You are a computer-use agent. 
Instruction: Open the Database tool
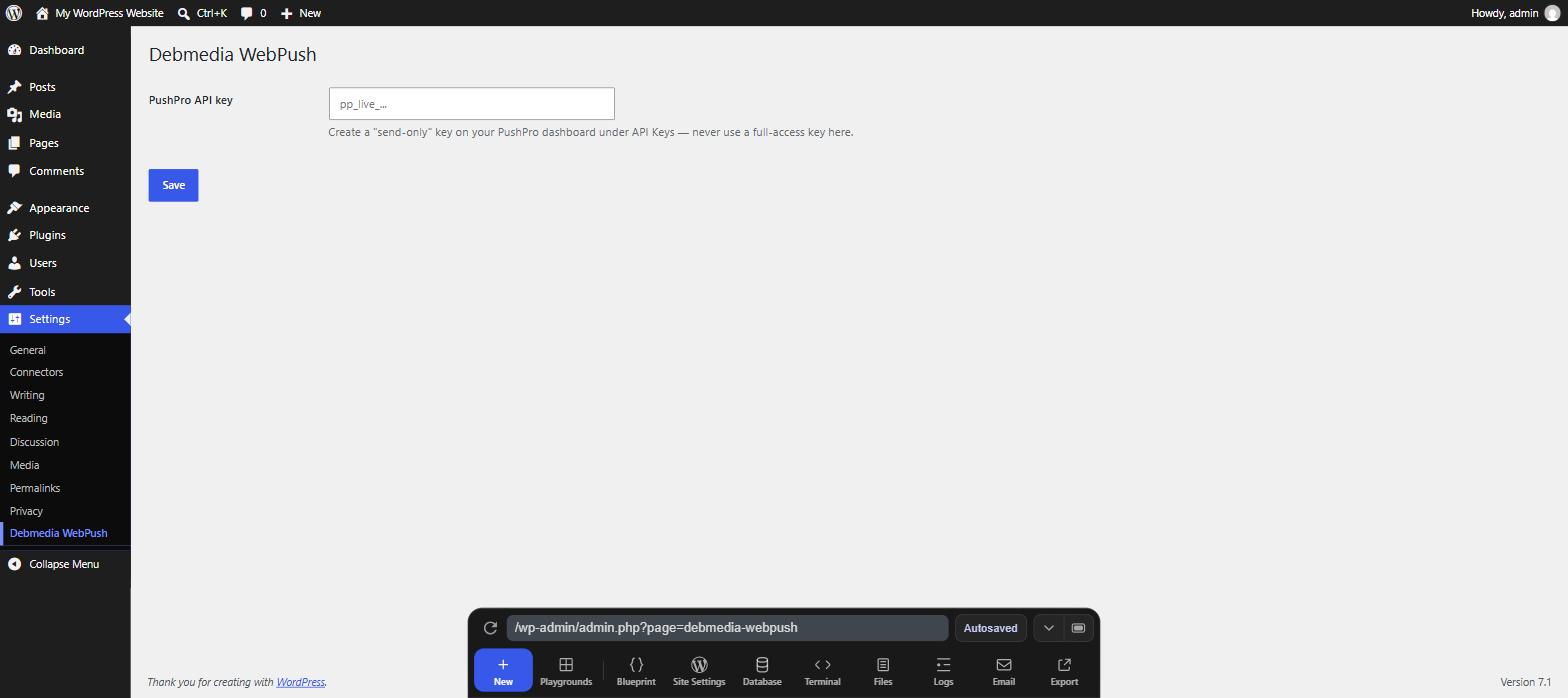[762, 671]
